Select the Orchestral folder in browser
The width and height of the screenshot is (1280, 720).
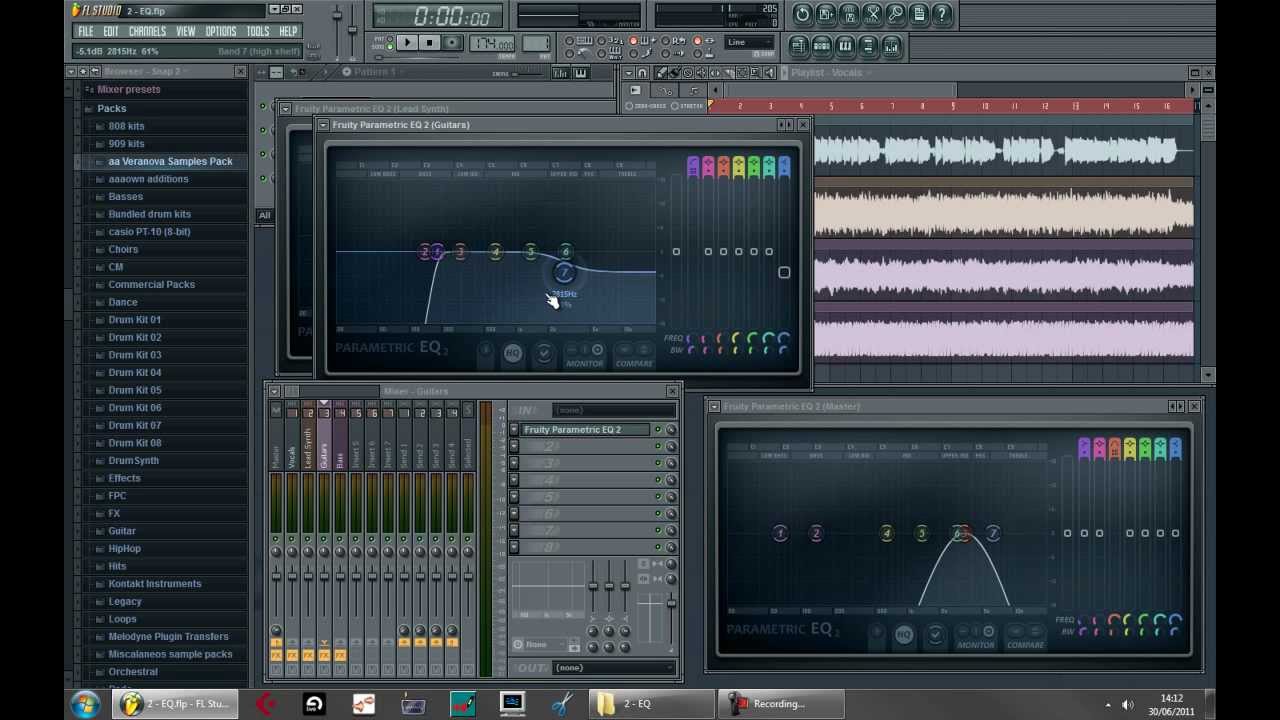[x=132, y=672]
